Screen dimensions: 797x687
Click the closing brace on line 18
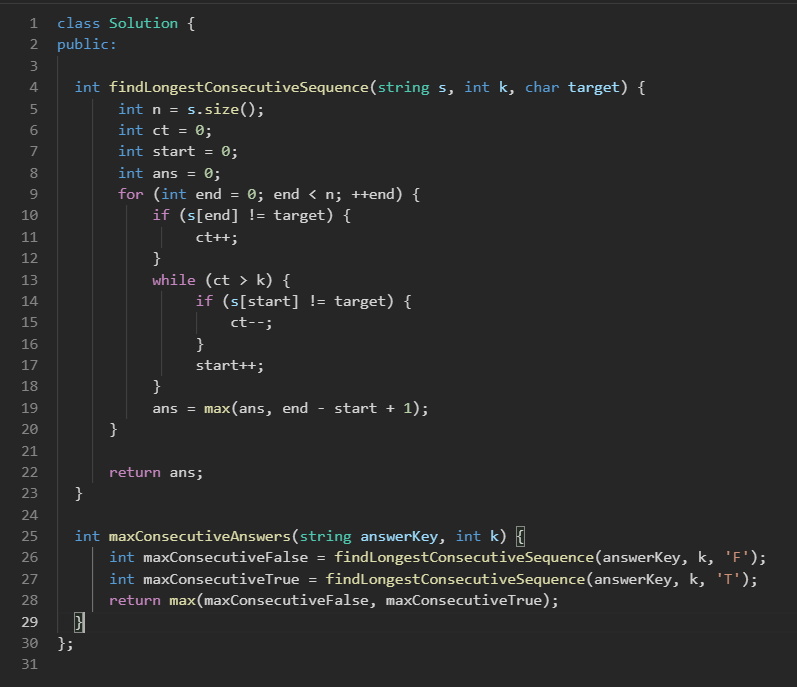click(157, 387)
